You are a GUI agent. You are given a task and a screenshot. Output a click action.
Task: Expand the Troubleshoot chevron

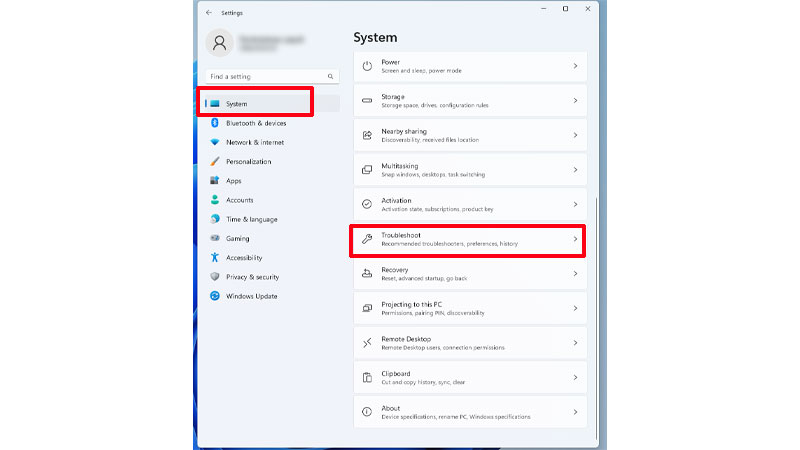coord(575,239)
